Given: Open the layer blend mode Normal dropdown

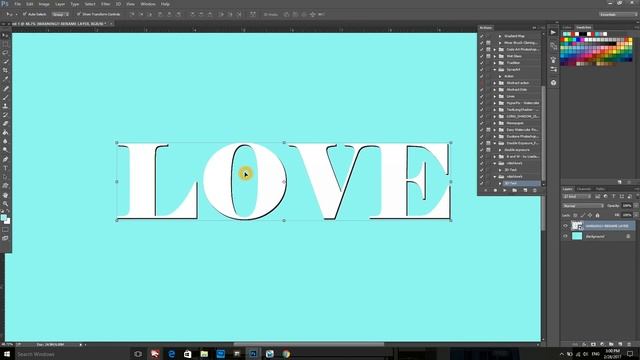Looking at the screenshot, I should coord(583,206).
